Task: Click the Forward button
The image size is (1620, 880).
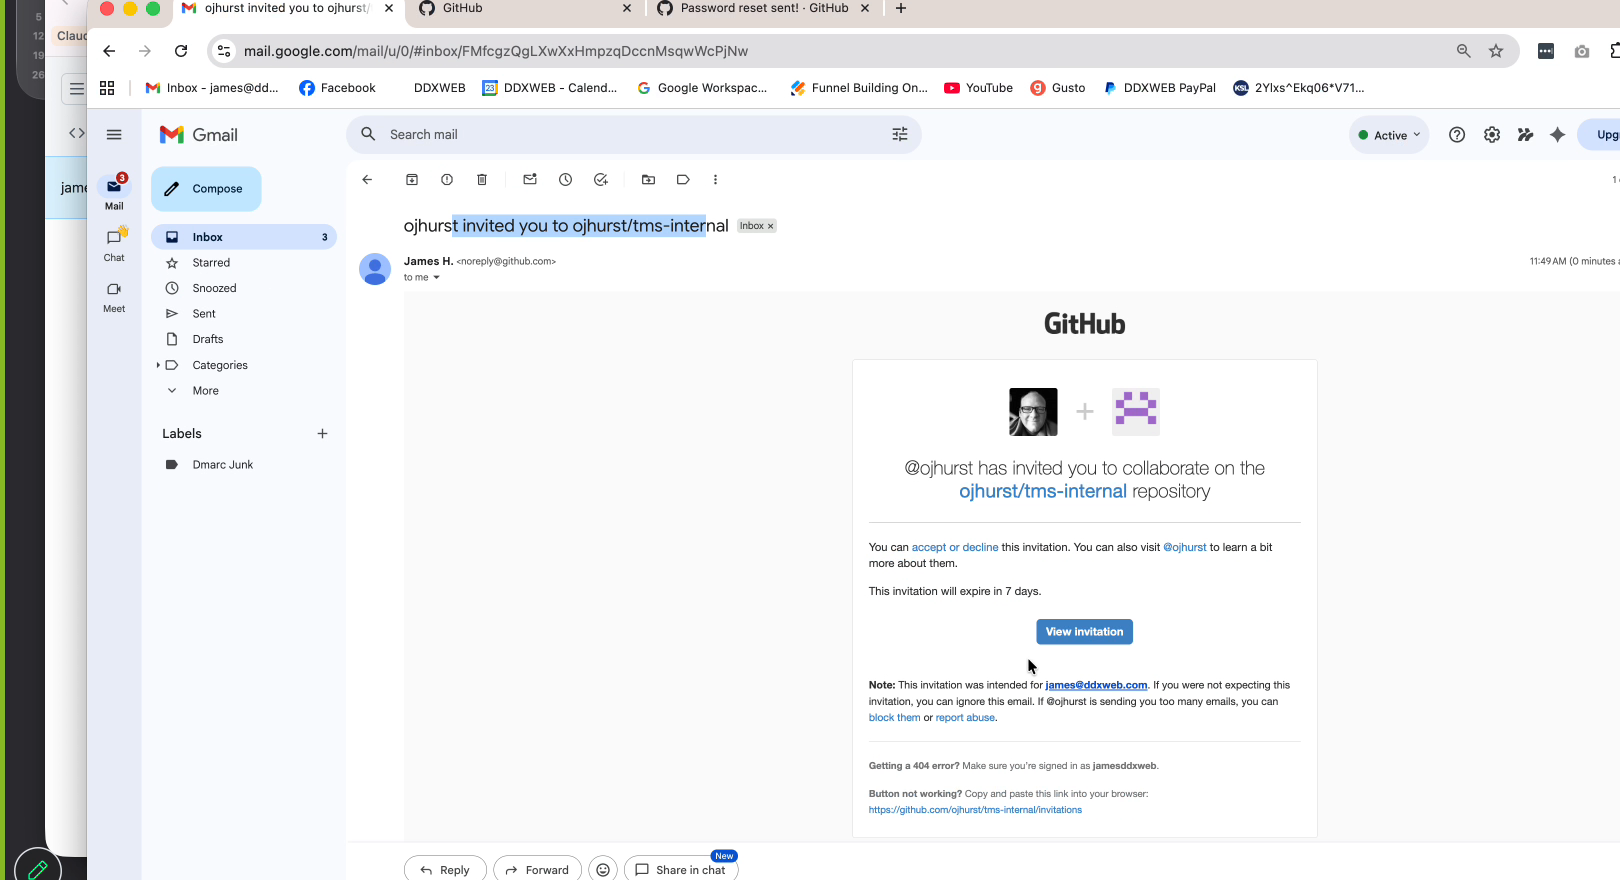Action: [537, 869]
